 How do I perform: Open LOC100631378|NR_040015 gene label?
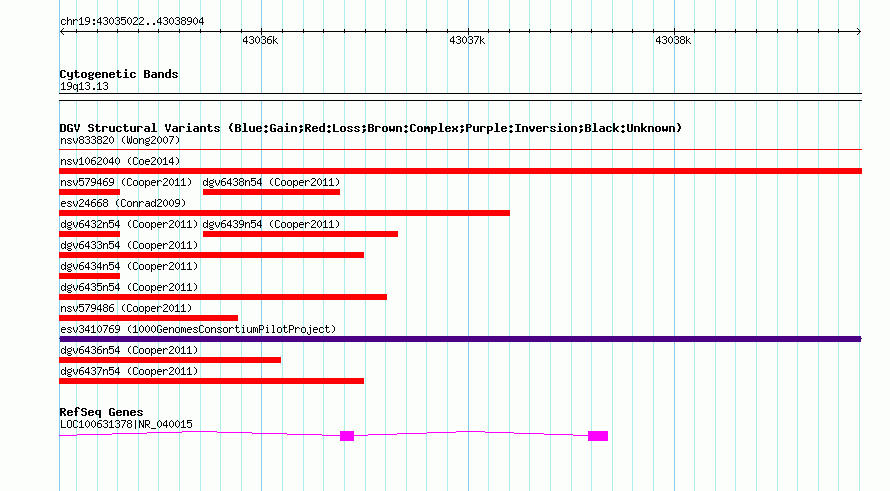click(126, 425)
